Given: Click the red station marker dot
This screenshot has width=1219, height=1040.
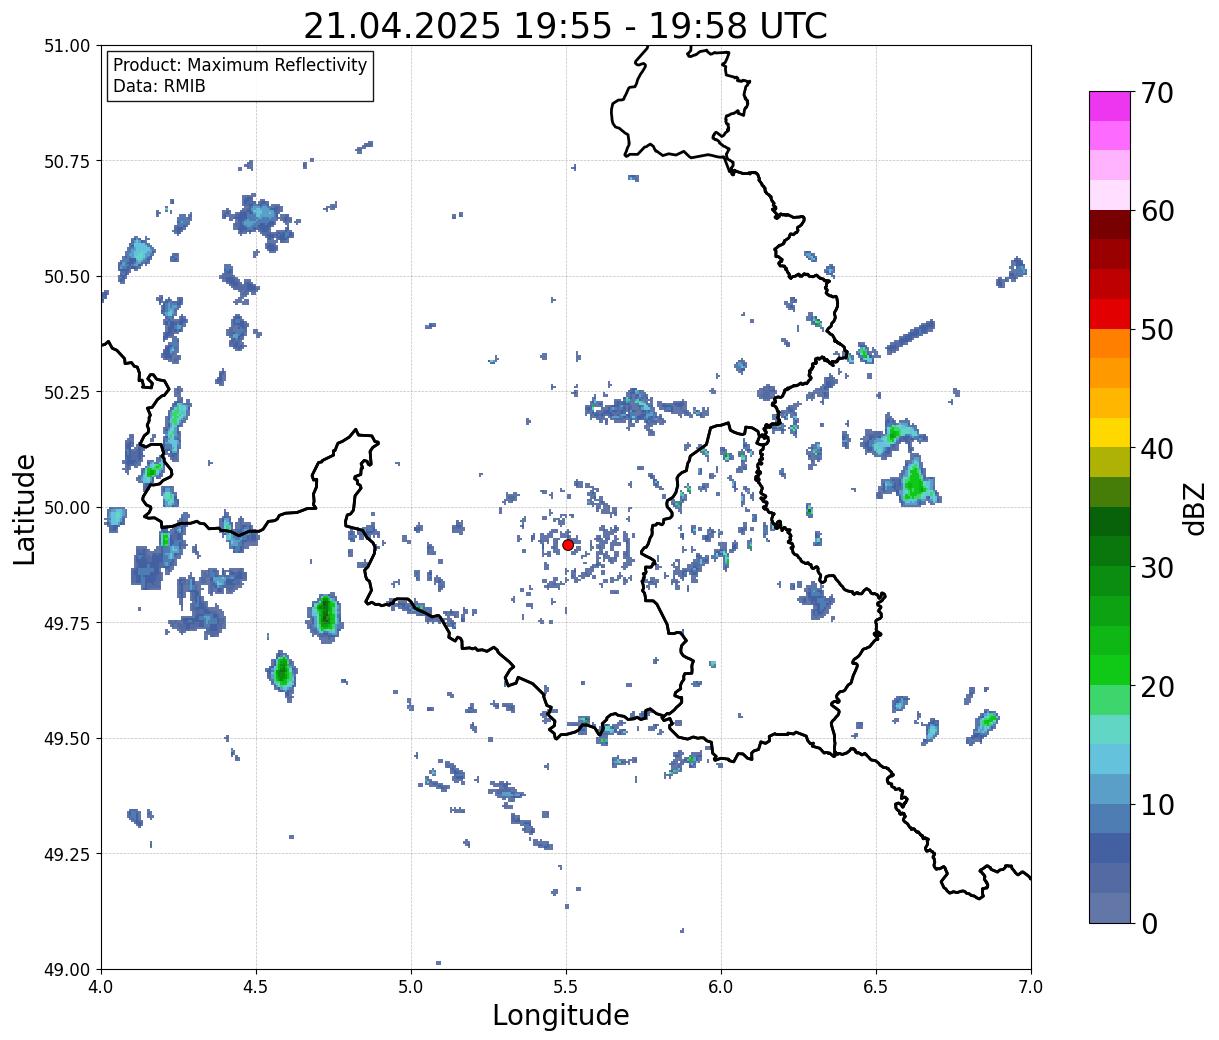Looking at the screenshot, I should click(568, 545).
